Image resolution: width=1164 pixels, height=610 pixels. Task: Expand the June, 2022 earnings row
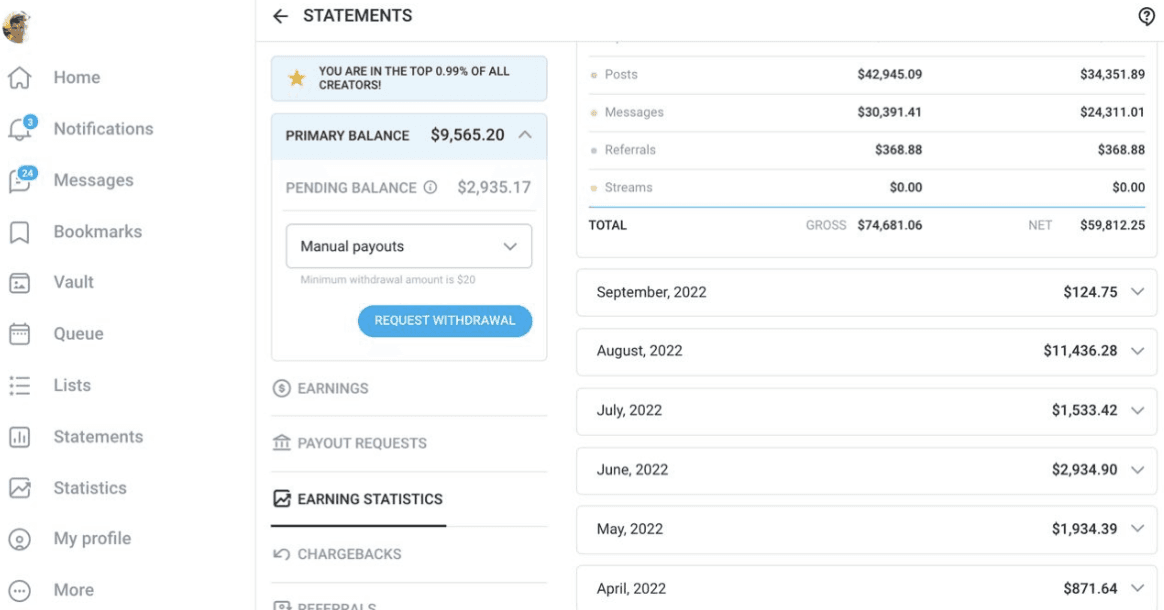tap(1136, 470)
